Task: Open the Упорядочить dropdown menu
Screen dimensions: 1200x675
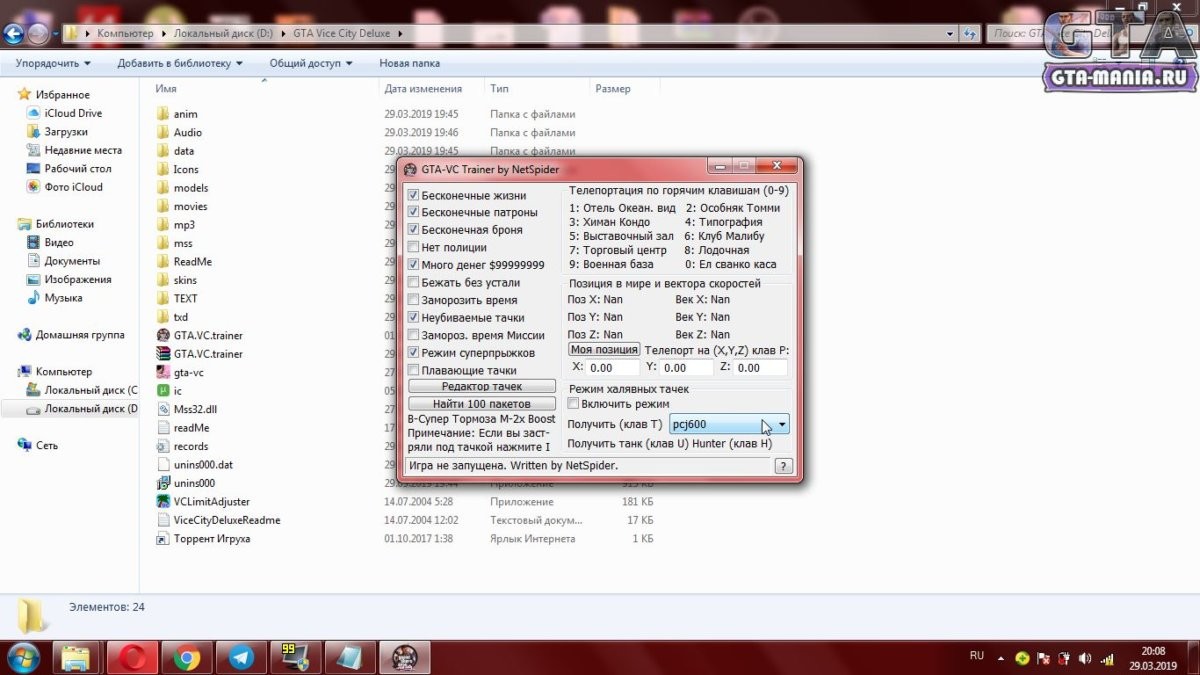Action: [x=53, y=63]
